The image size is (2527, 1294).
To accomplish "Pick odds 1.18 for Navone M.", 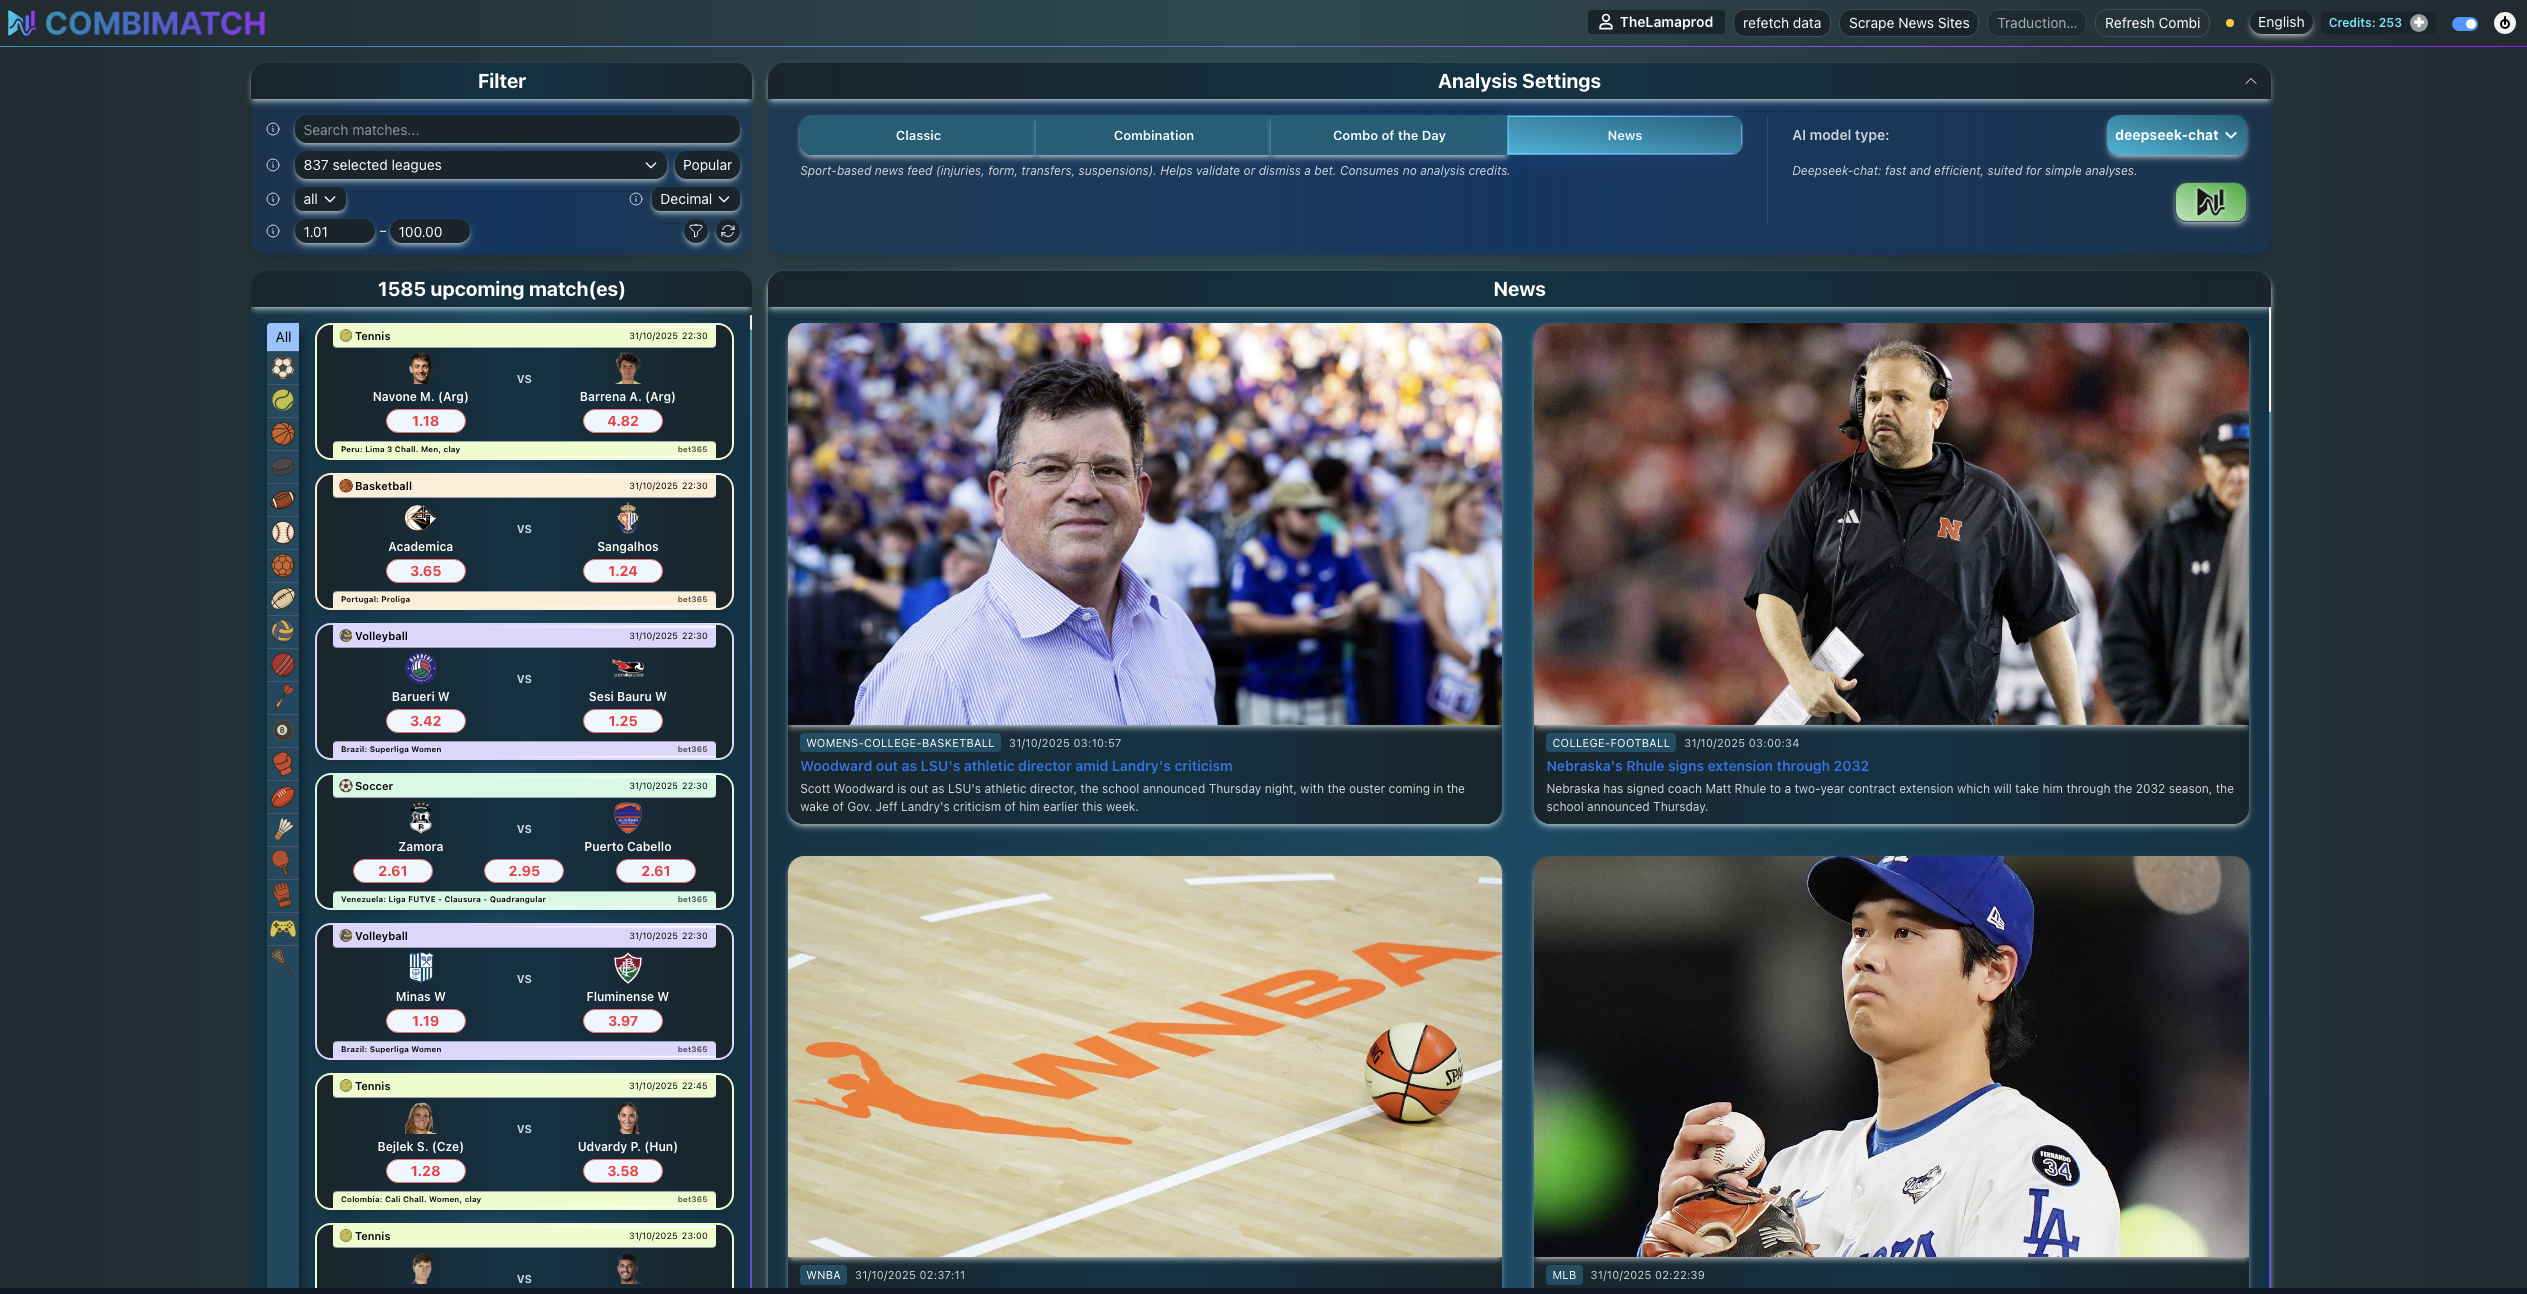I will click(x=425, y=421).
